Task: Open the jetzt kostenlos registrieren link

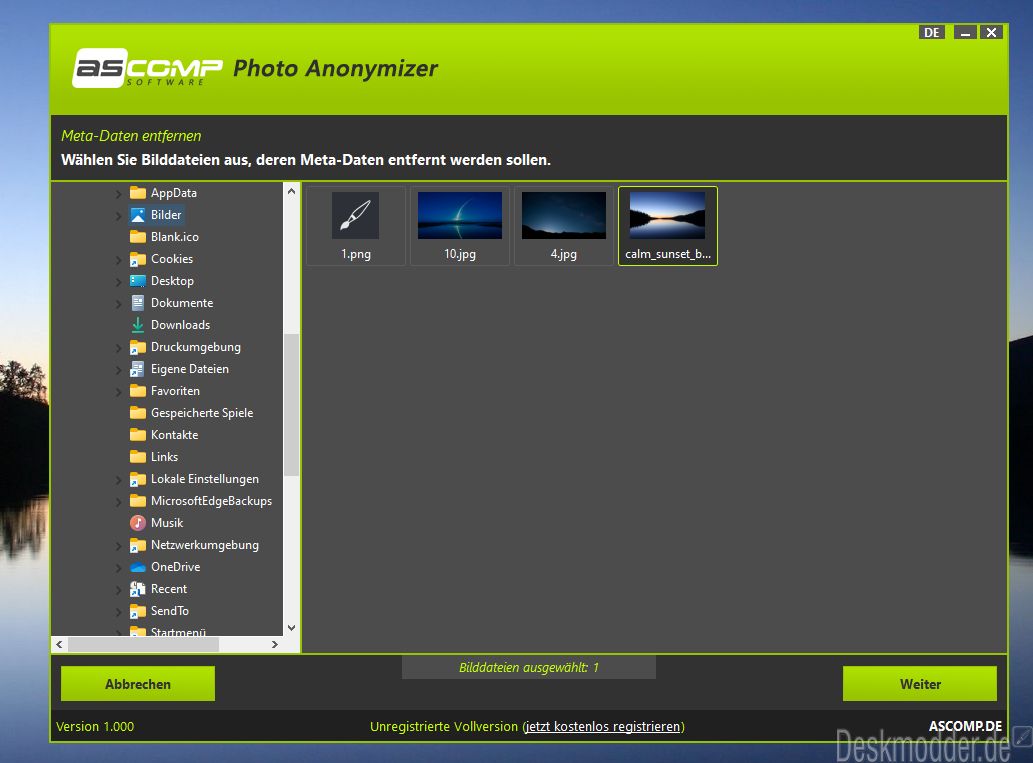Action: pos(603,726)
